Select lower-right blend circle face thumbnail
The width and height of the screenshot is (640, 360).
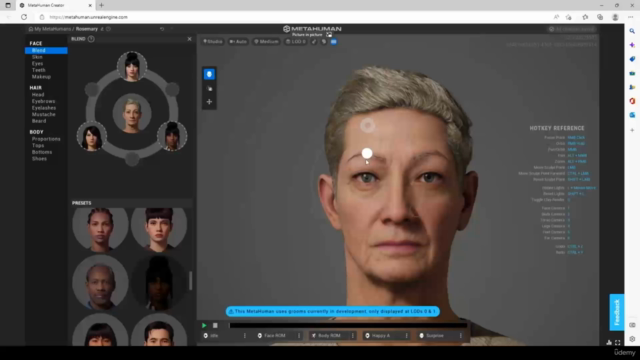[x=172, y=136]
